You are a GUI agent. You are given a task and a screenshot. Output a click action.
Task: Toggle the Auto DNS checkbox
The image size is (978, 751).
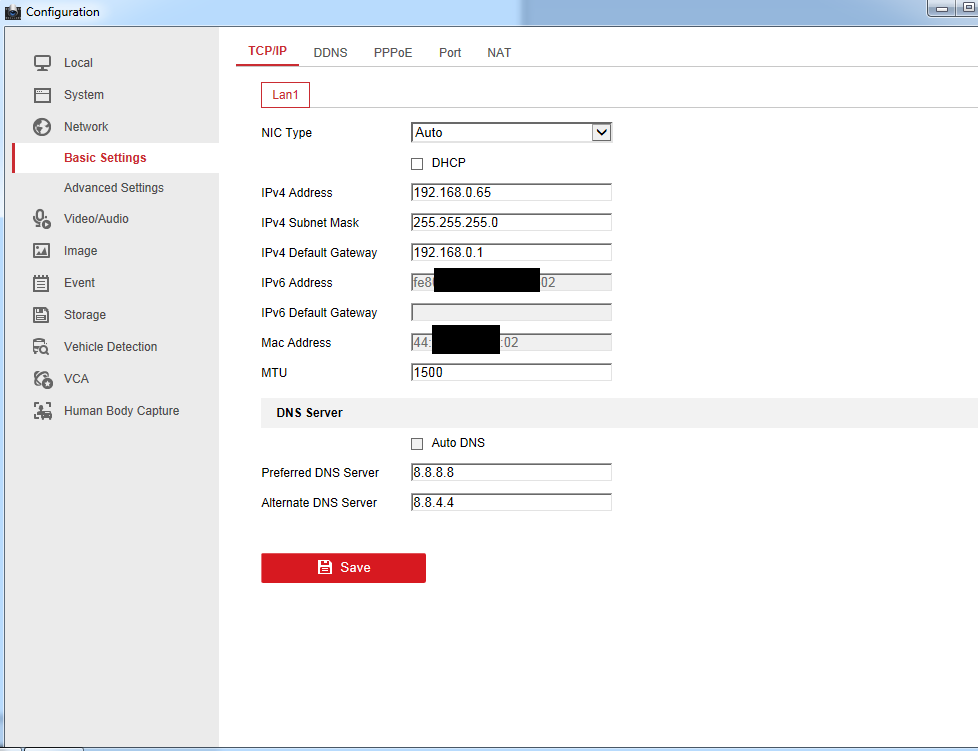pyautogui.click(x=417, y=443)
